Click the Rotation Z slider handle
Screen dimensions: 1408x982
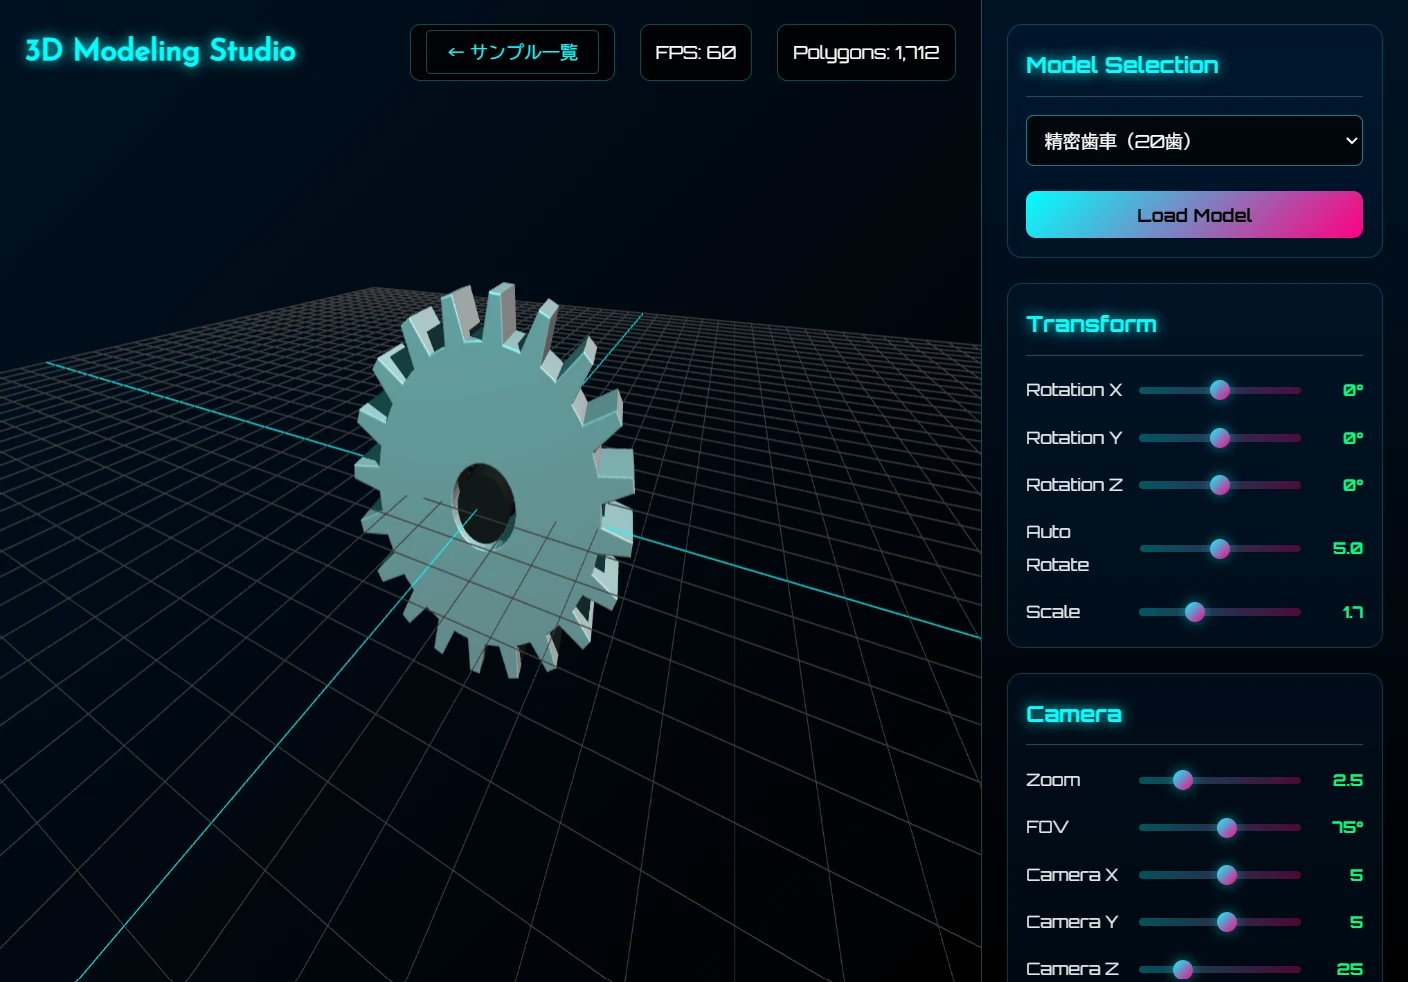tap(1220, 485)
